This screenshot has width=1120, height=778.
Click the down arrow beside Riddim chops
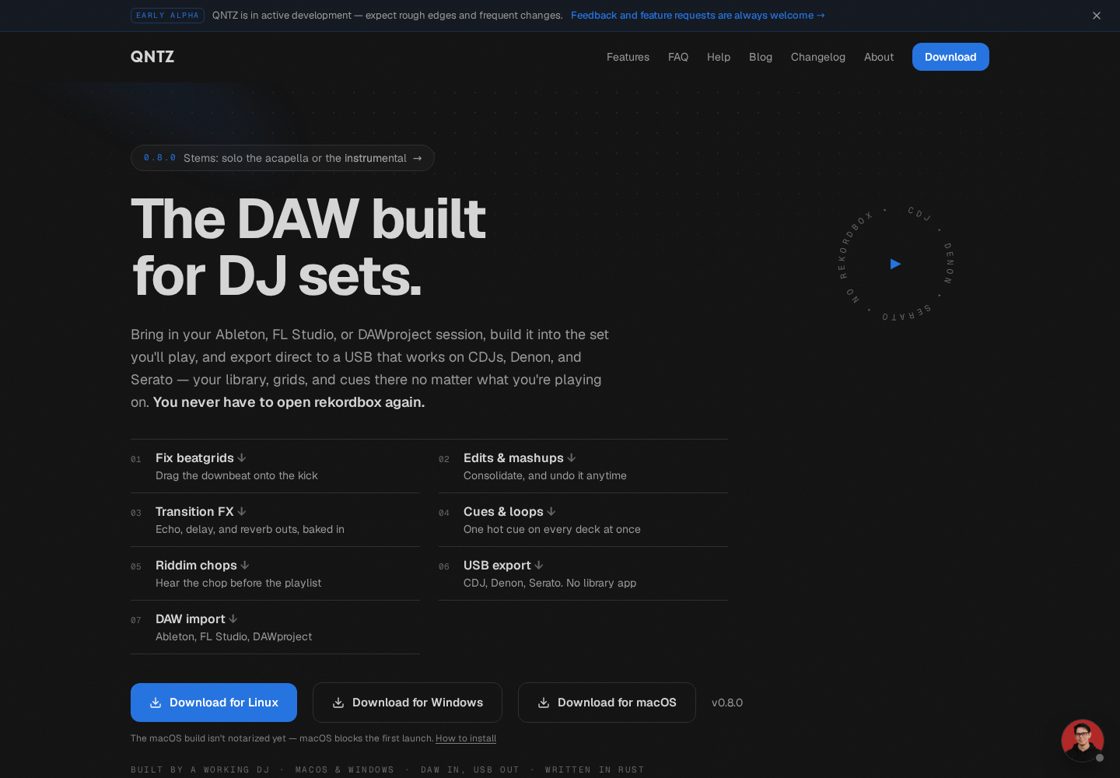click(244, 565)
